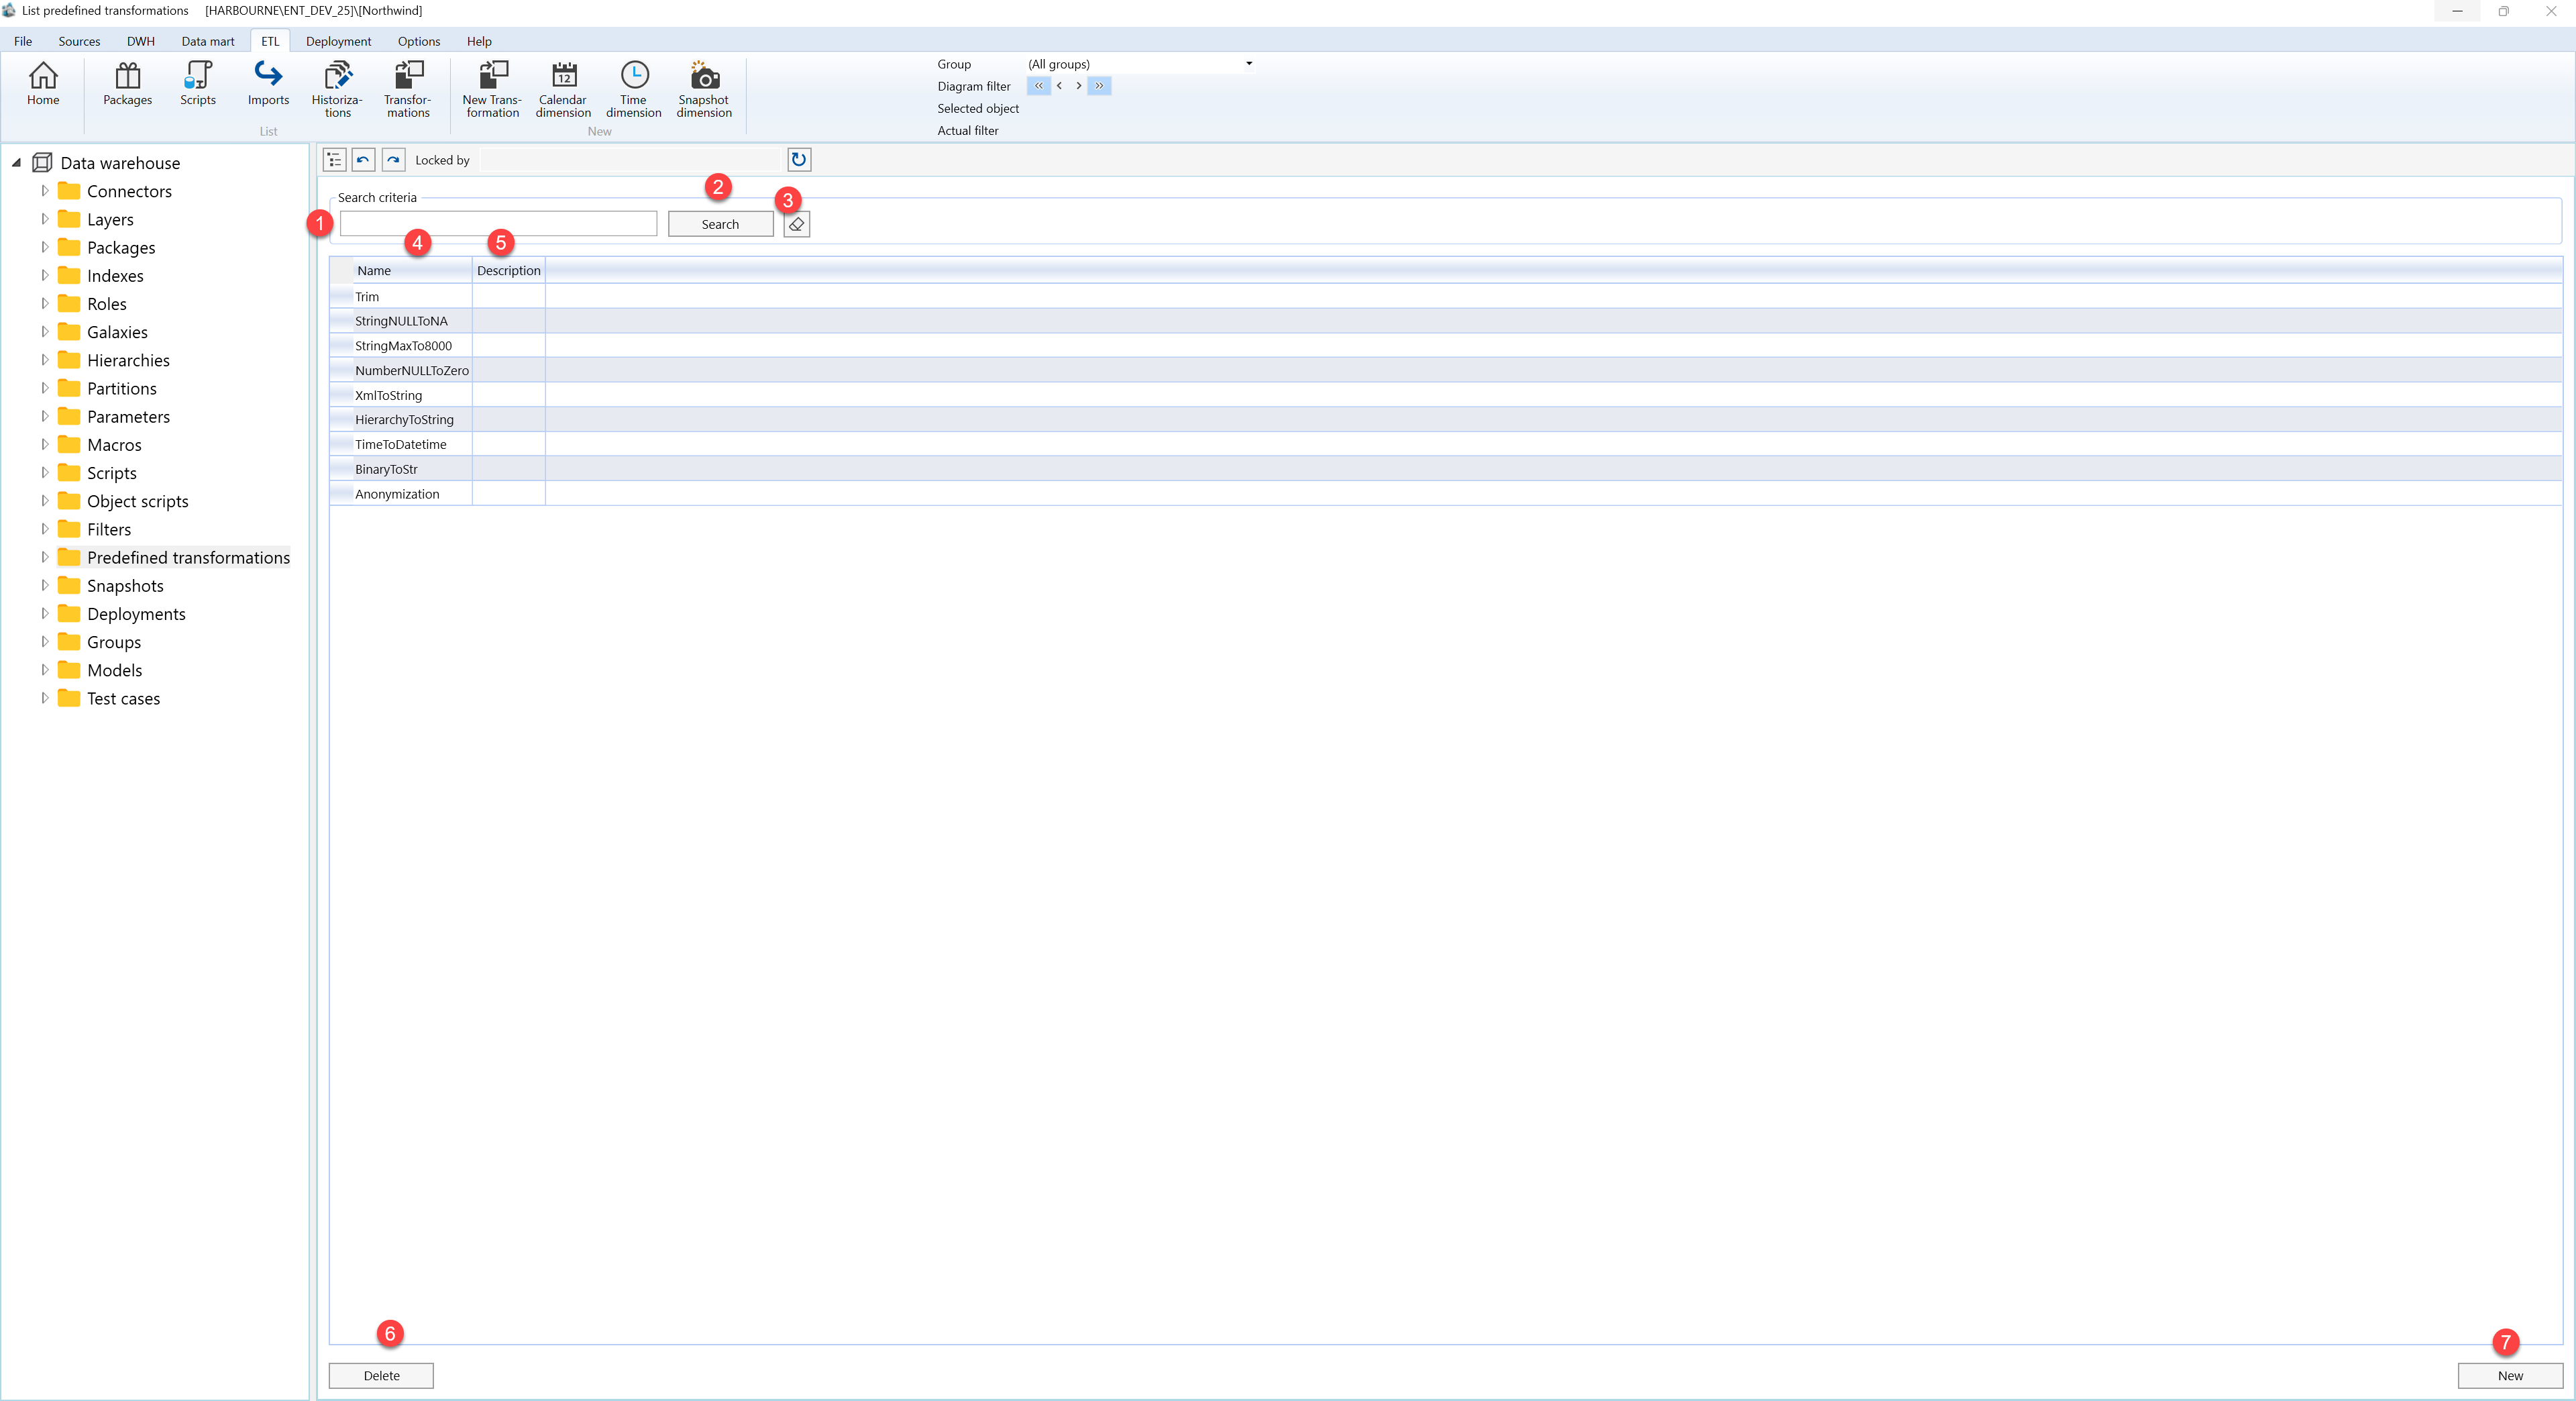
Task: Select the StringMaxTo8000 row
Action: coord(1445,345)
